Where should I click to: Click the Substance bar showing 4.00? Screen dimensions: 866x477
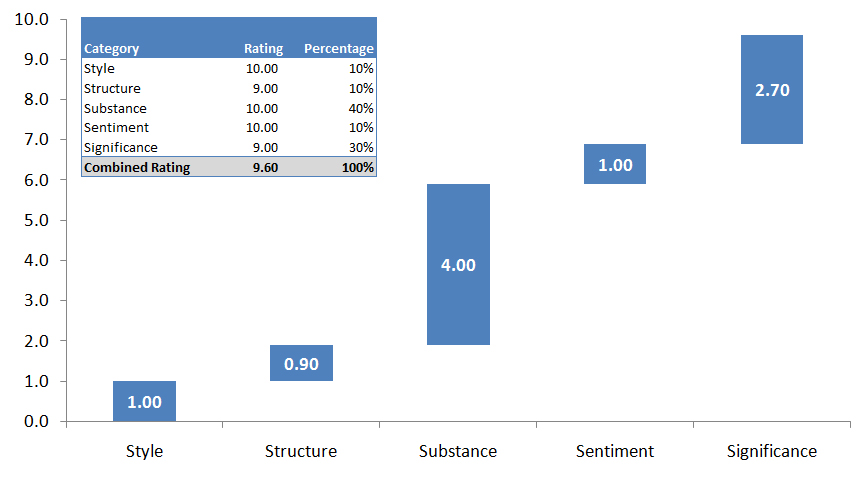[458, 265]
